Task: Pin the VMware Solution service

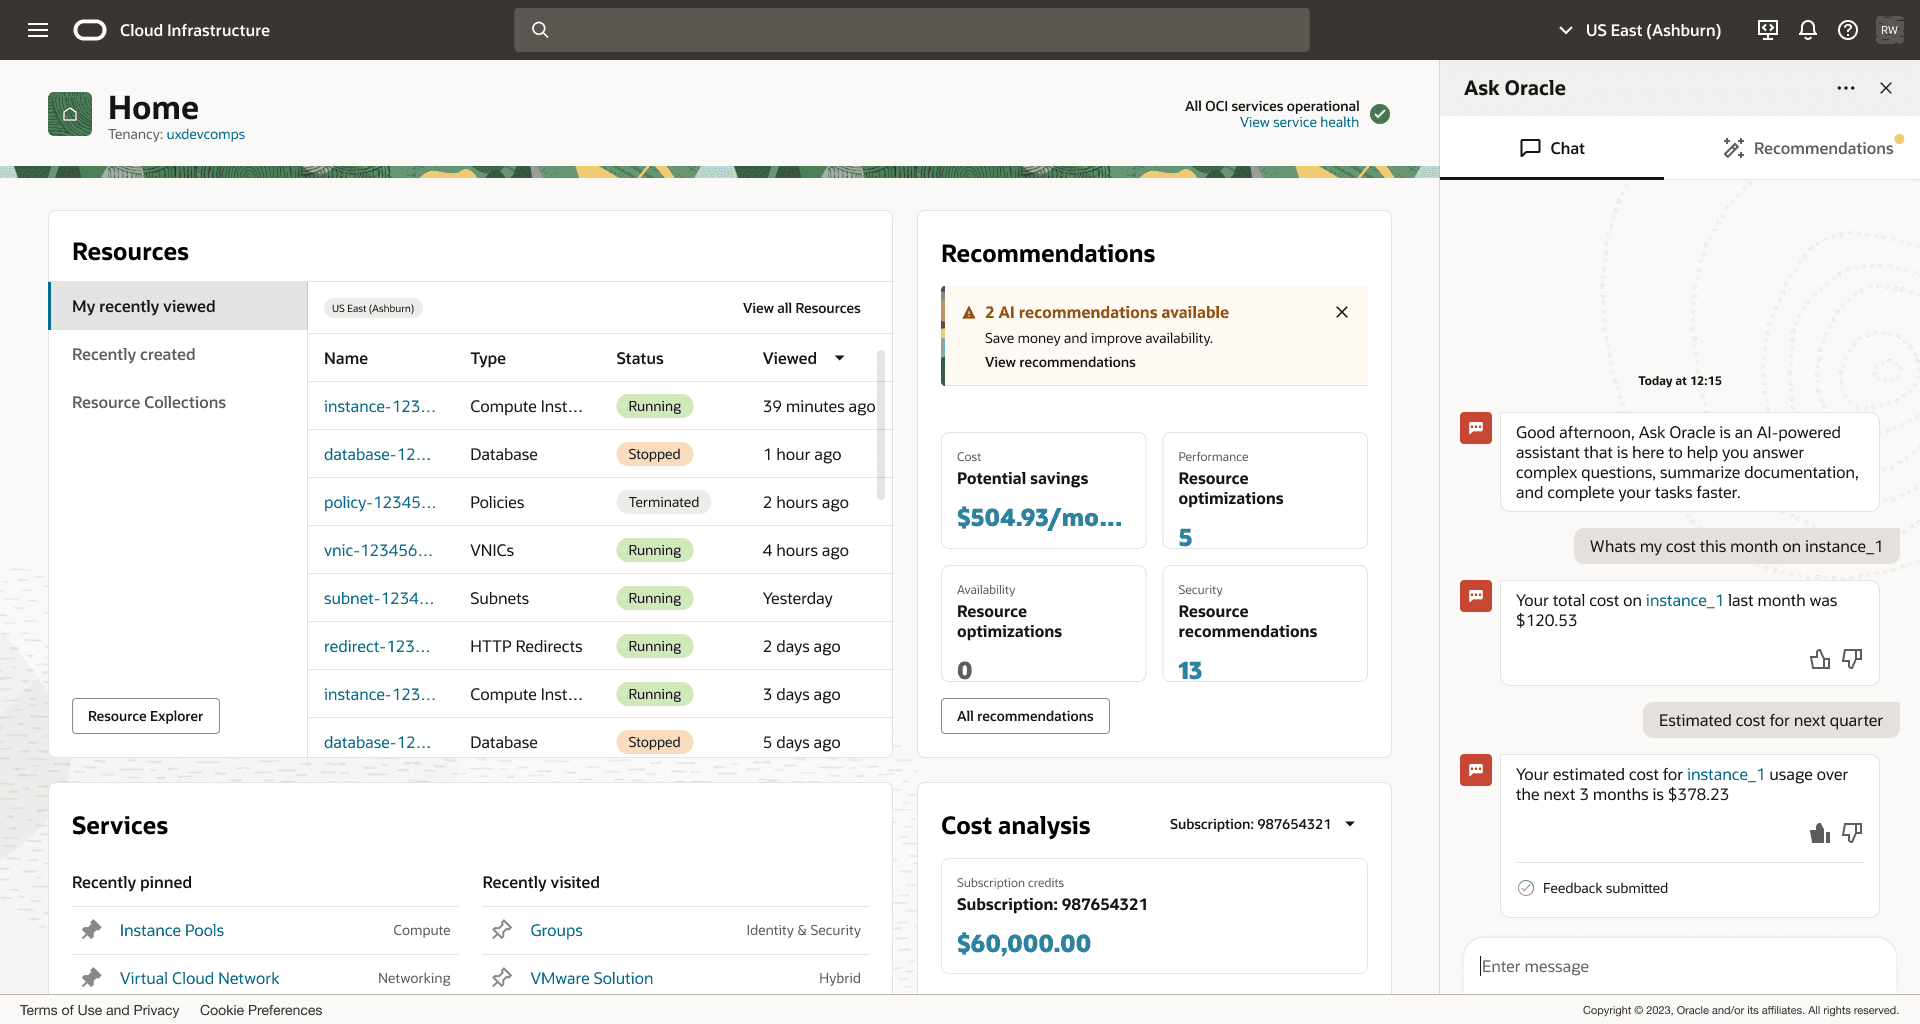Action: (502, 978)
